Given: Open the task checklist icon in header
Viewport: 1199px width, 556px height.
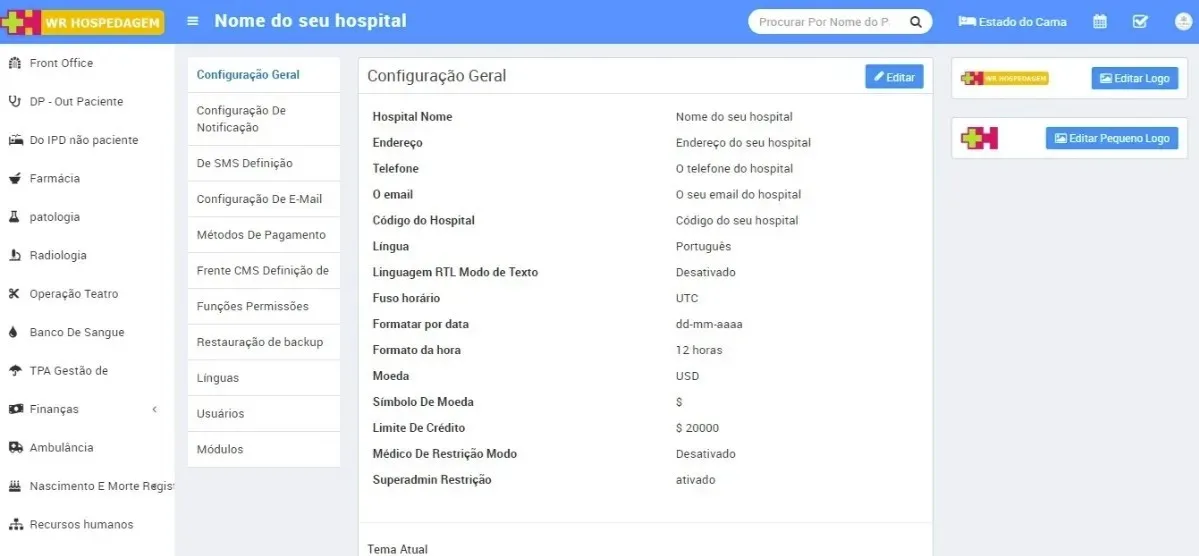Looking at the screenshot, I should [x=1140, y=21].
